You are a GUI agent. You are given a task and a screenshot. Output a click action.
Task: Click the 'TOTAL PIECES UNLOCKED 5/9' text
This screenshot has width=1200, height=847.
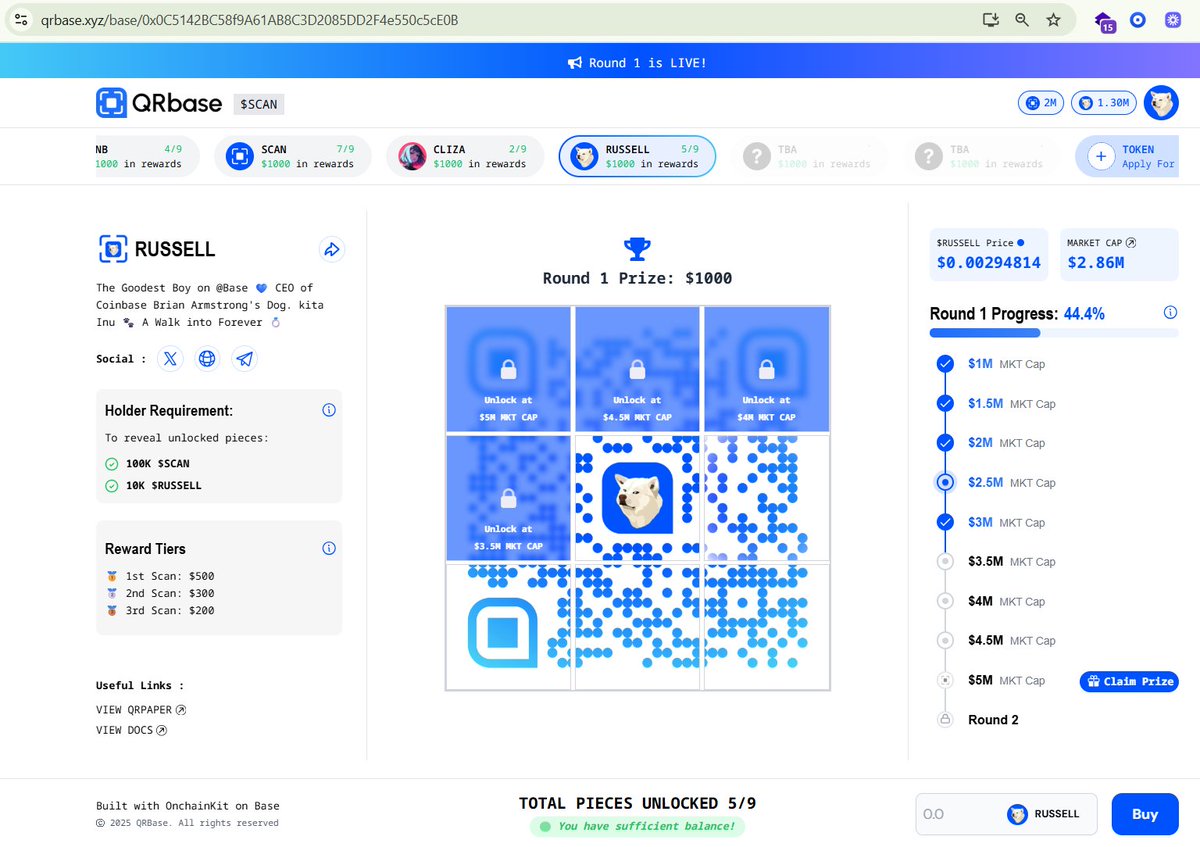click(x=637, y=803)
